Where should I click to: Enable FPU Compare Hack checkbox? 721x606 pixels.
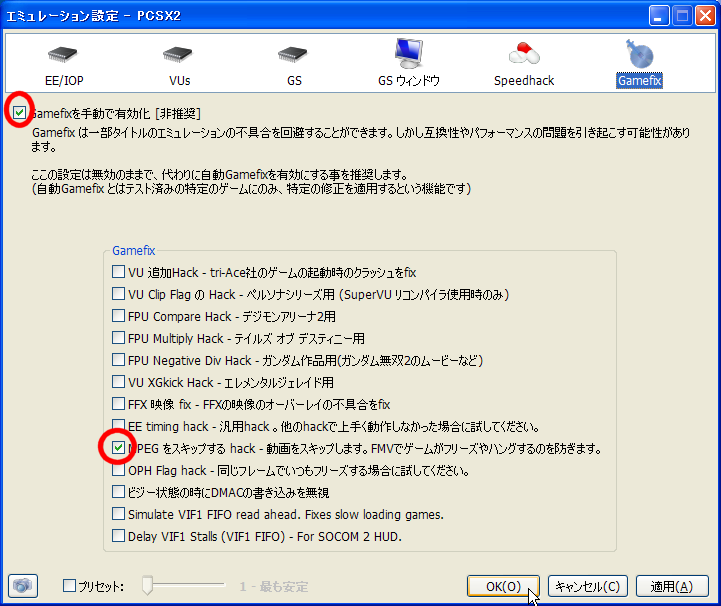[118, 316]
